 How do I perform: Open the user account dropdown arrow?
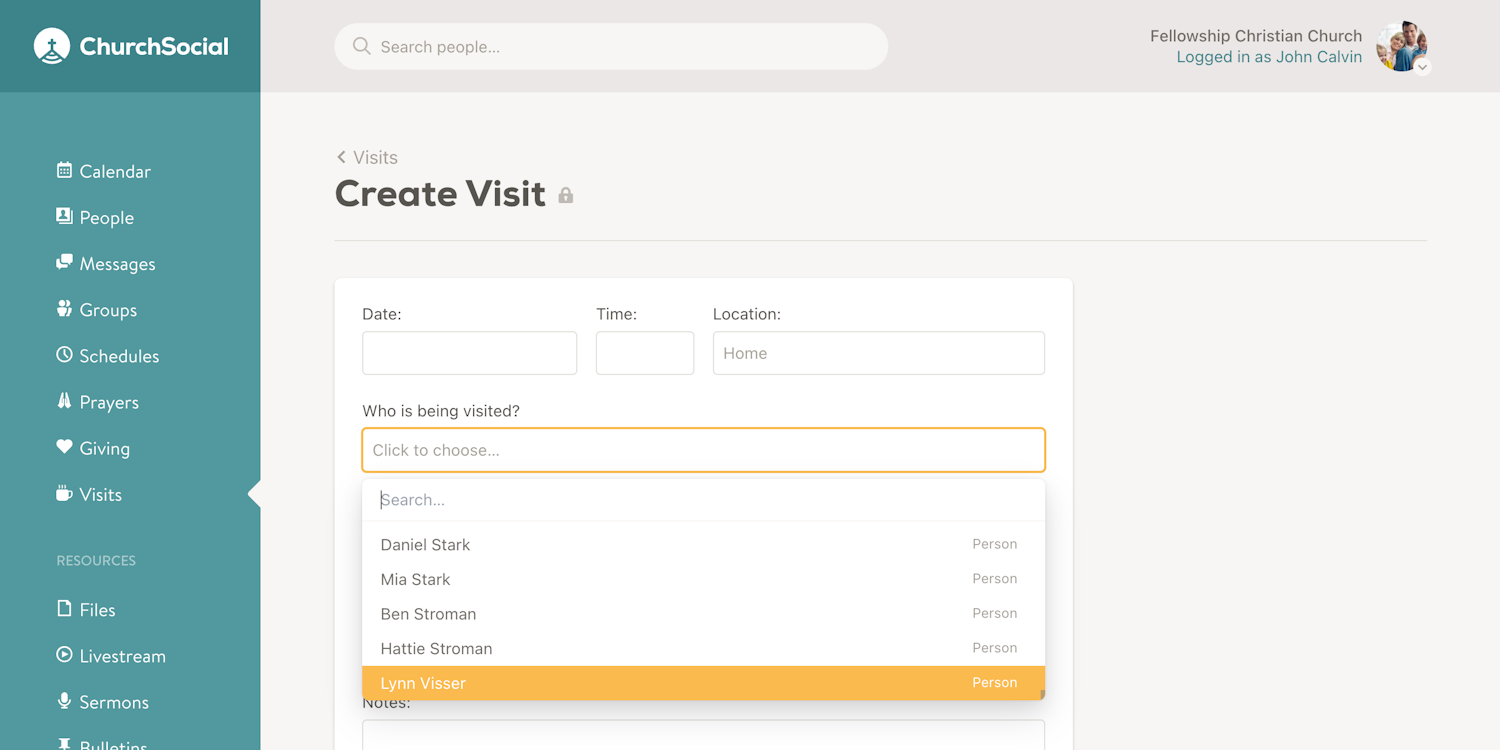click(x=1422, y=68)
